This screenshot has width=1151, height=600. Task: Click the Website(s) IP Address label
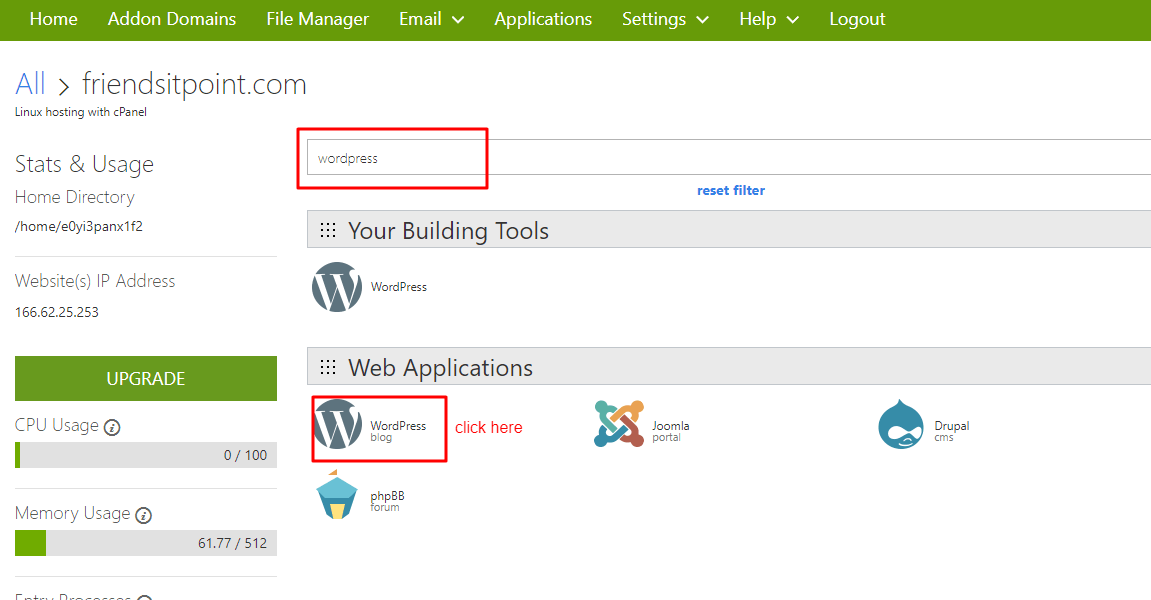[x=95, y=281]
